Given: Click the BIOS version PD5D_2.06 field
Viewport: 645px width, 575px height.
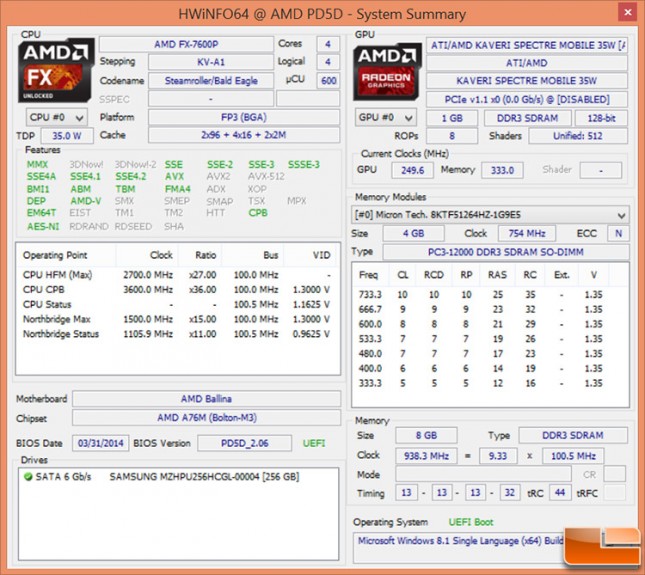Looking at the screenshot, I should pos(245,443).
